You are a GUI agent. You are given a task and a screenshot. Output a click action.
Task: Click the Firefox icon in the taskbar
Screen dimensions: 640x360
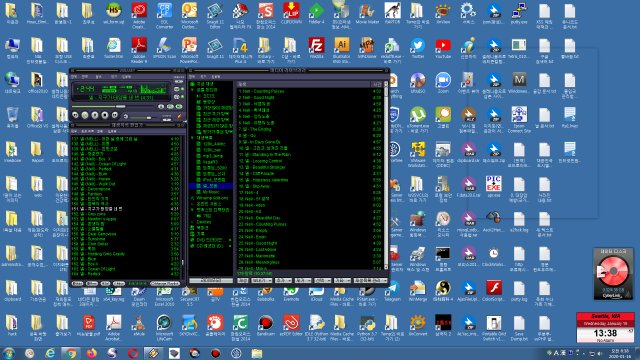[91, 353]
